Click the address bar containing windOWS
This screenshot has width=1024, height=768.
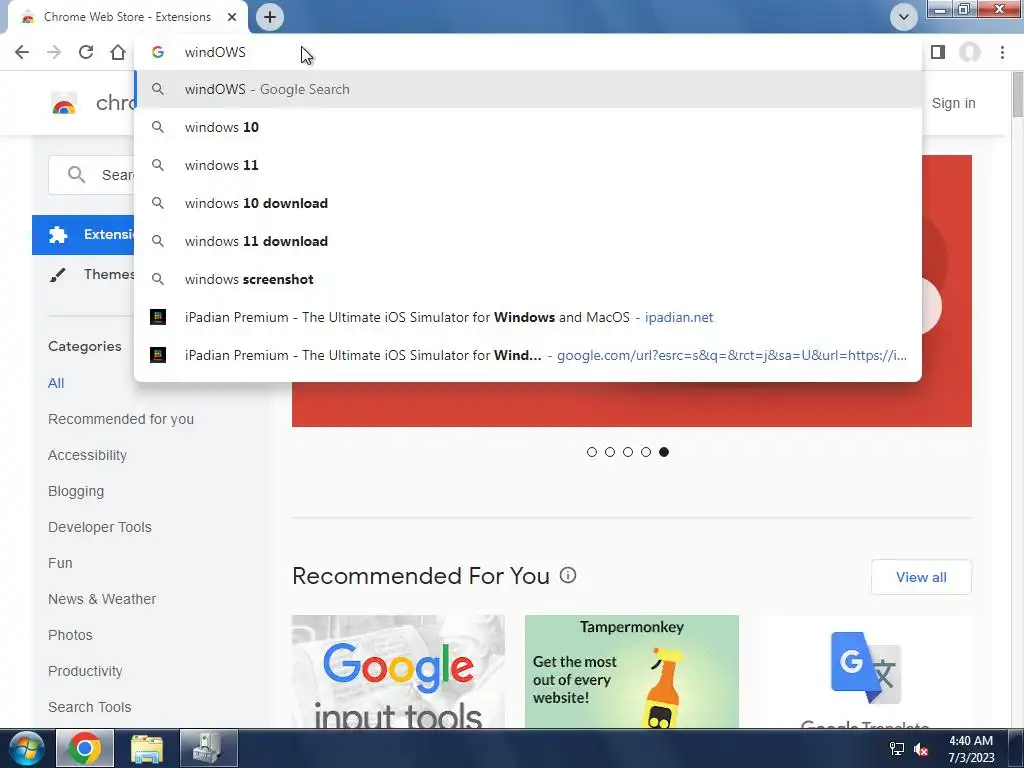528,52
